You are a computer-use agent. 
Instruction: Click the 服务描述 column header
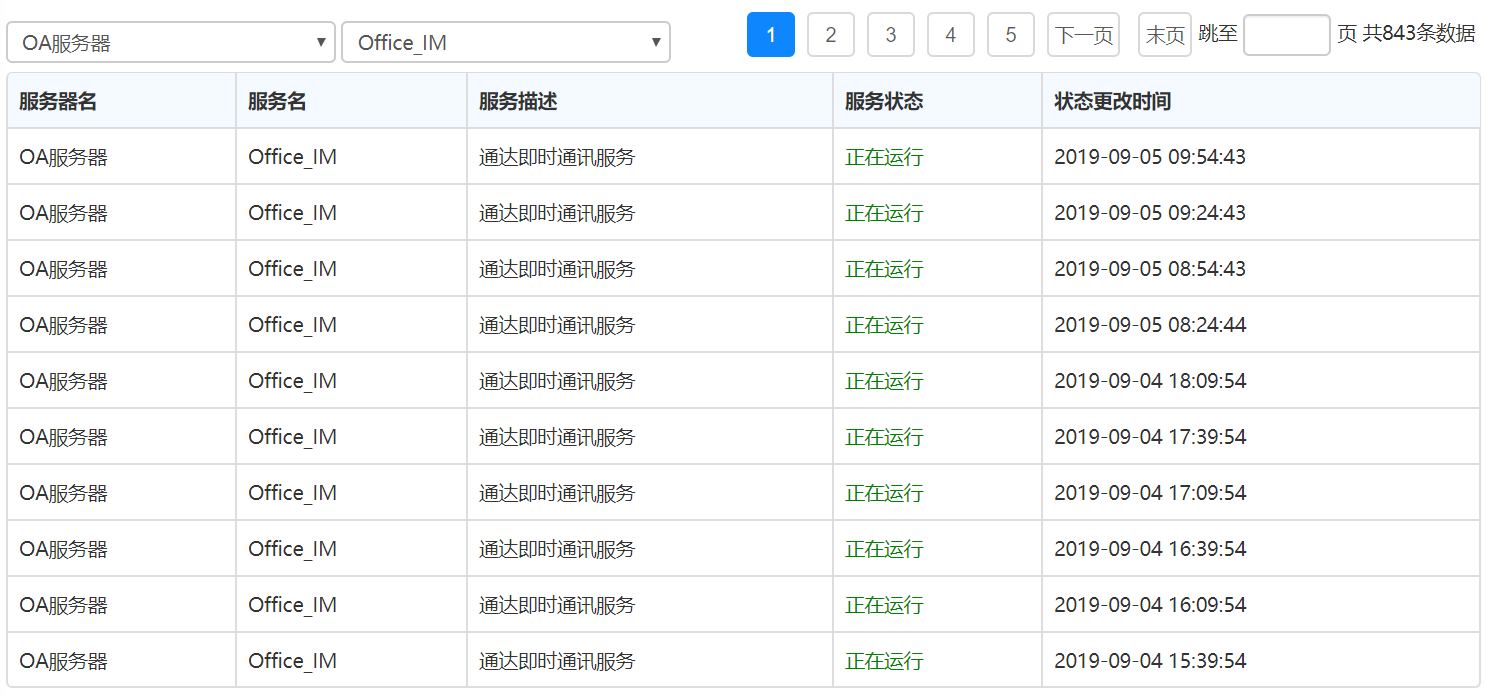pyautogui.click(x=518, y=101)
